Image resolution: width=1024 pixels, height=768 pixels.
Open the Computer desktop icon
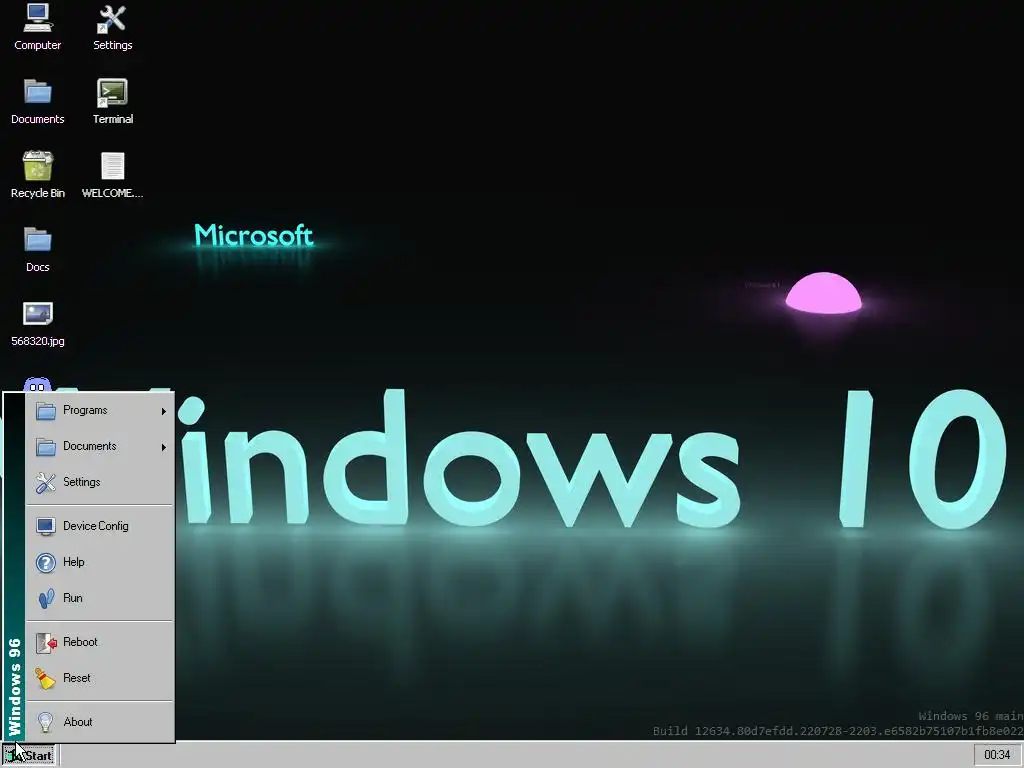[x=37, y=27]
